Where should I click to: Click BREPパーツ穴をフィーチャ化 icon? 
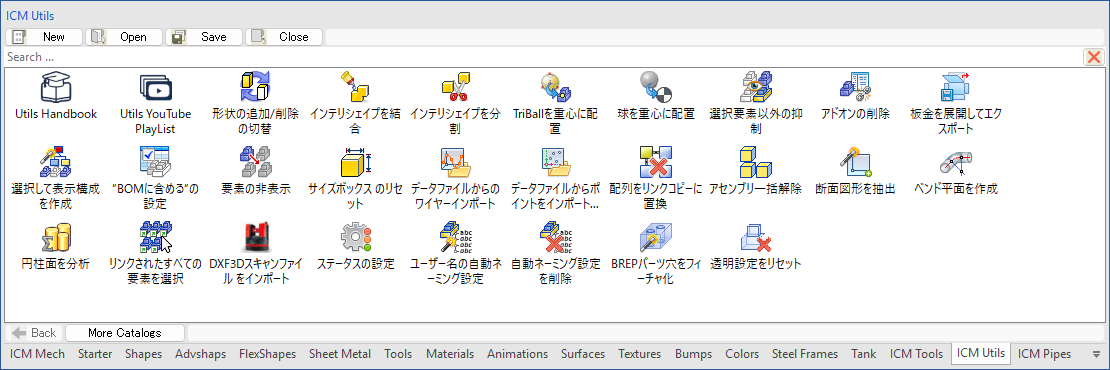click(655, 238)
